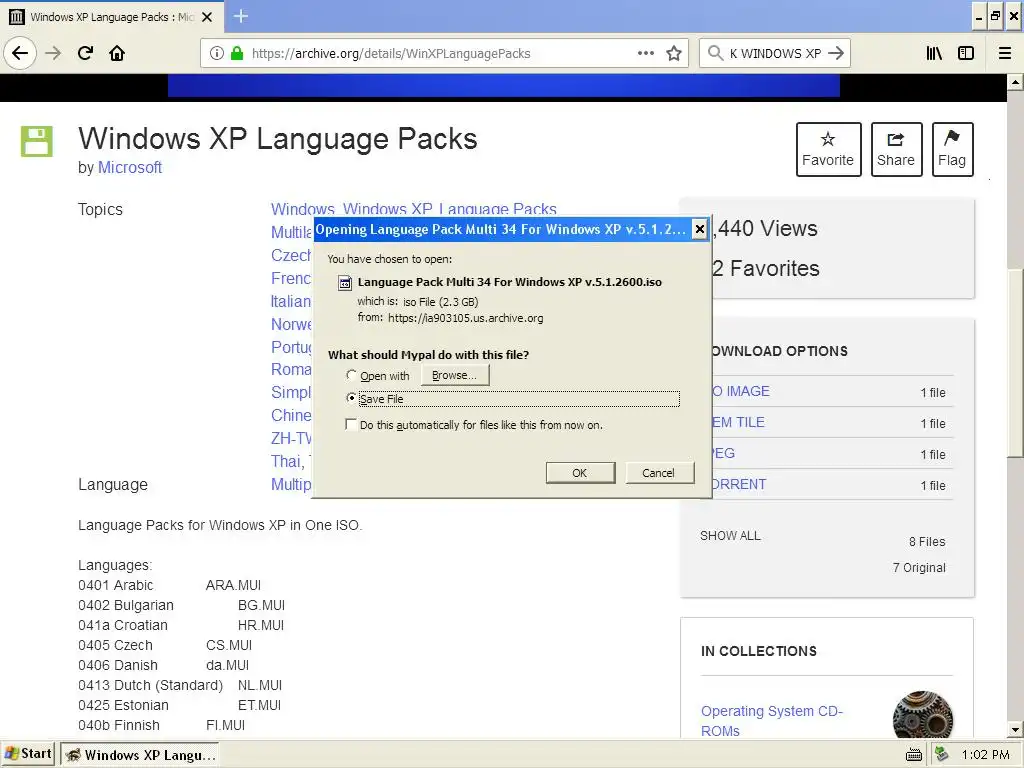1024x768 pixels.
Task: Click the green floppy disk software icon
Action: coord(37,141)
